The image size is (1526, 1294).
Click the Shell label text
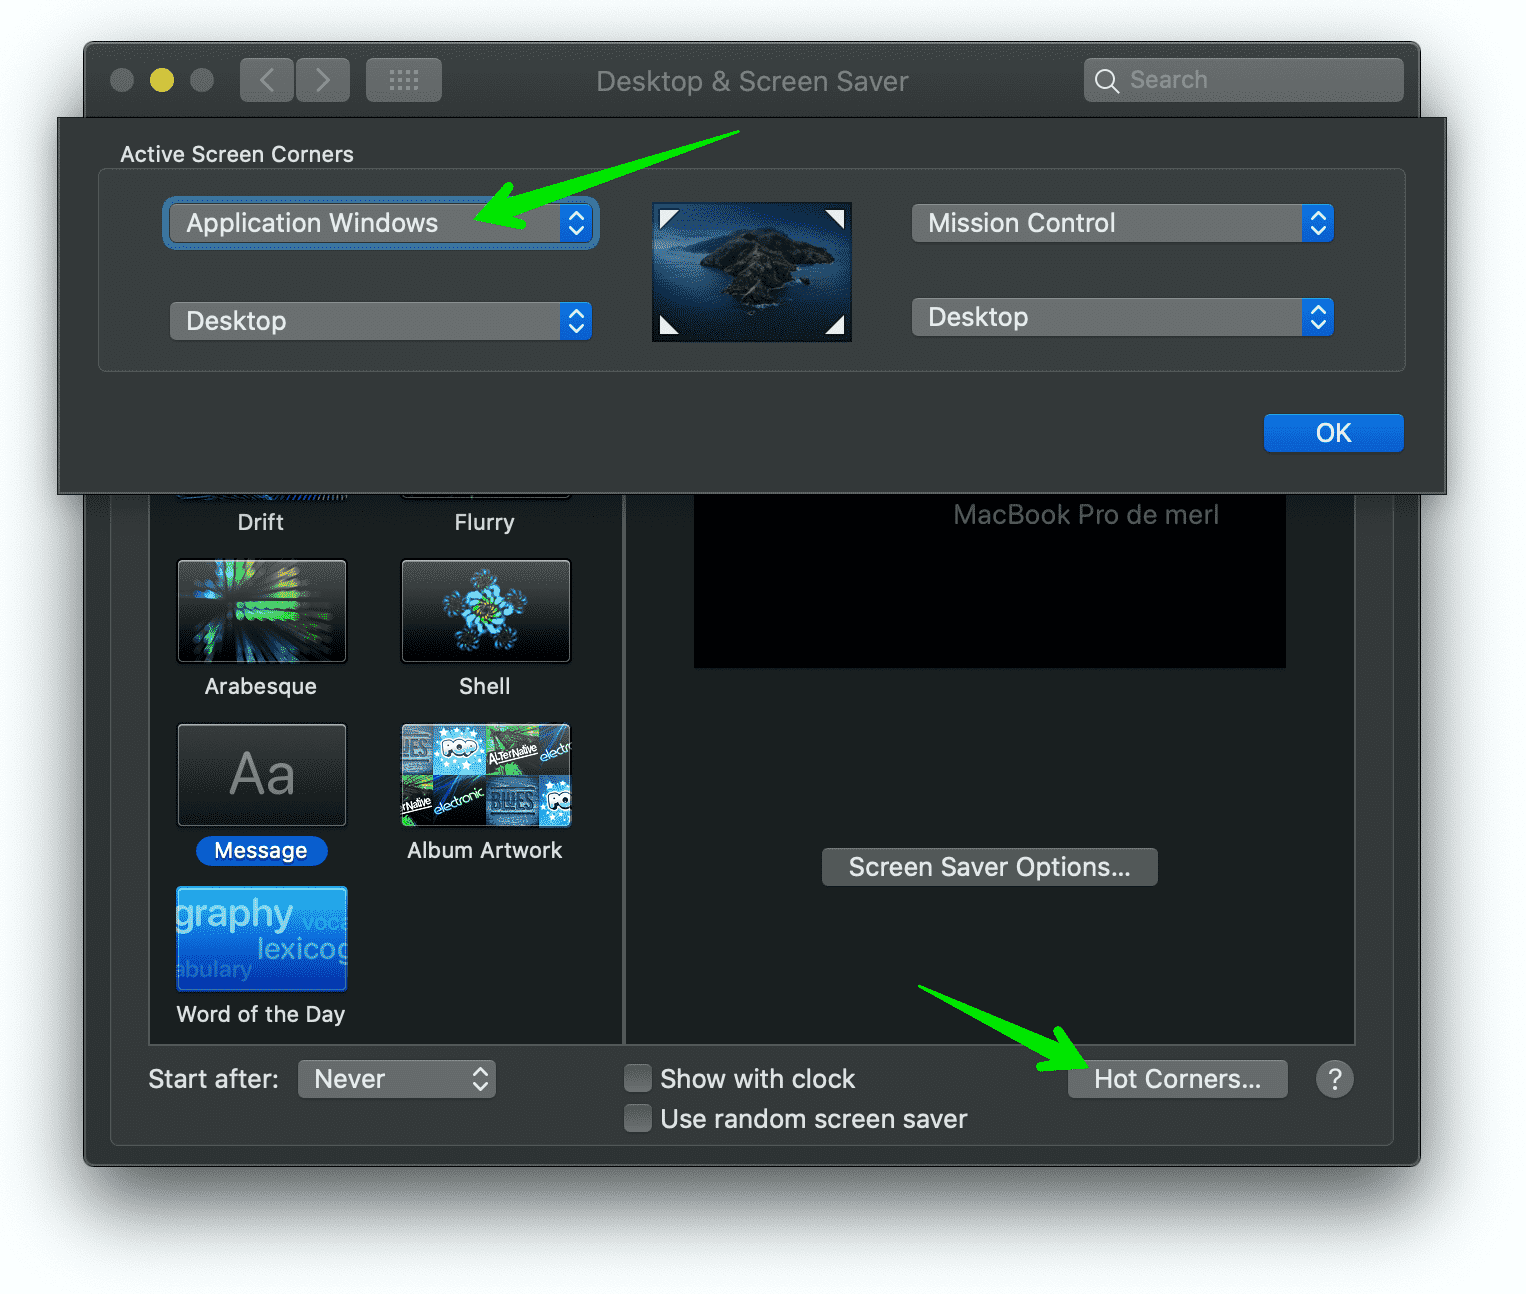point(485,687)
